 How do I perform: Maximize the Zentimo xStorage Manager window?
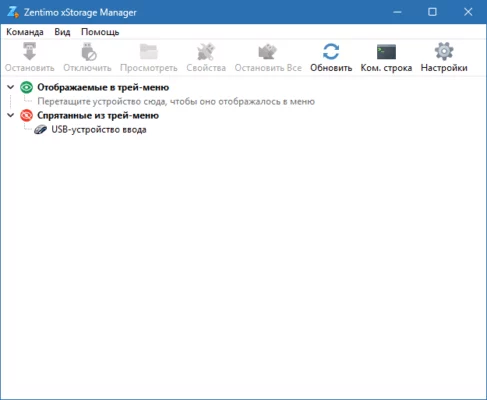(432, 12)
